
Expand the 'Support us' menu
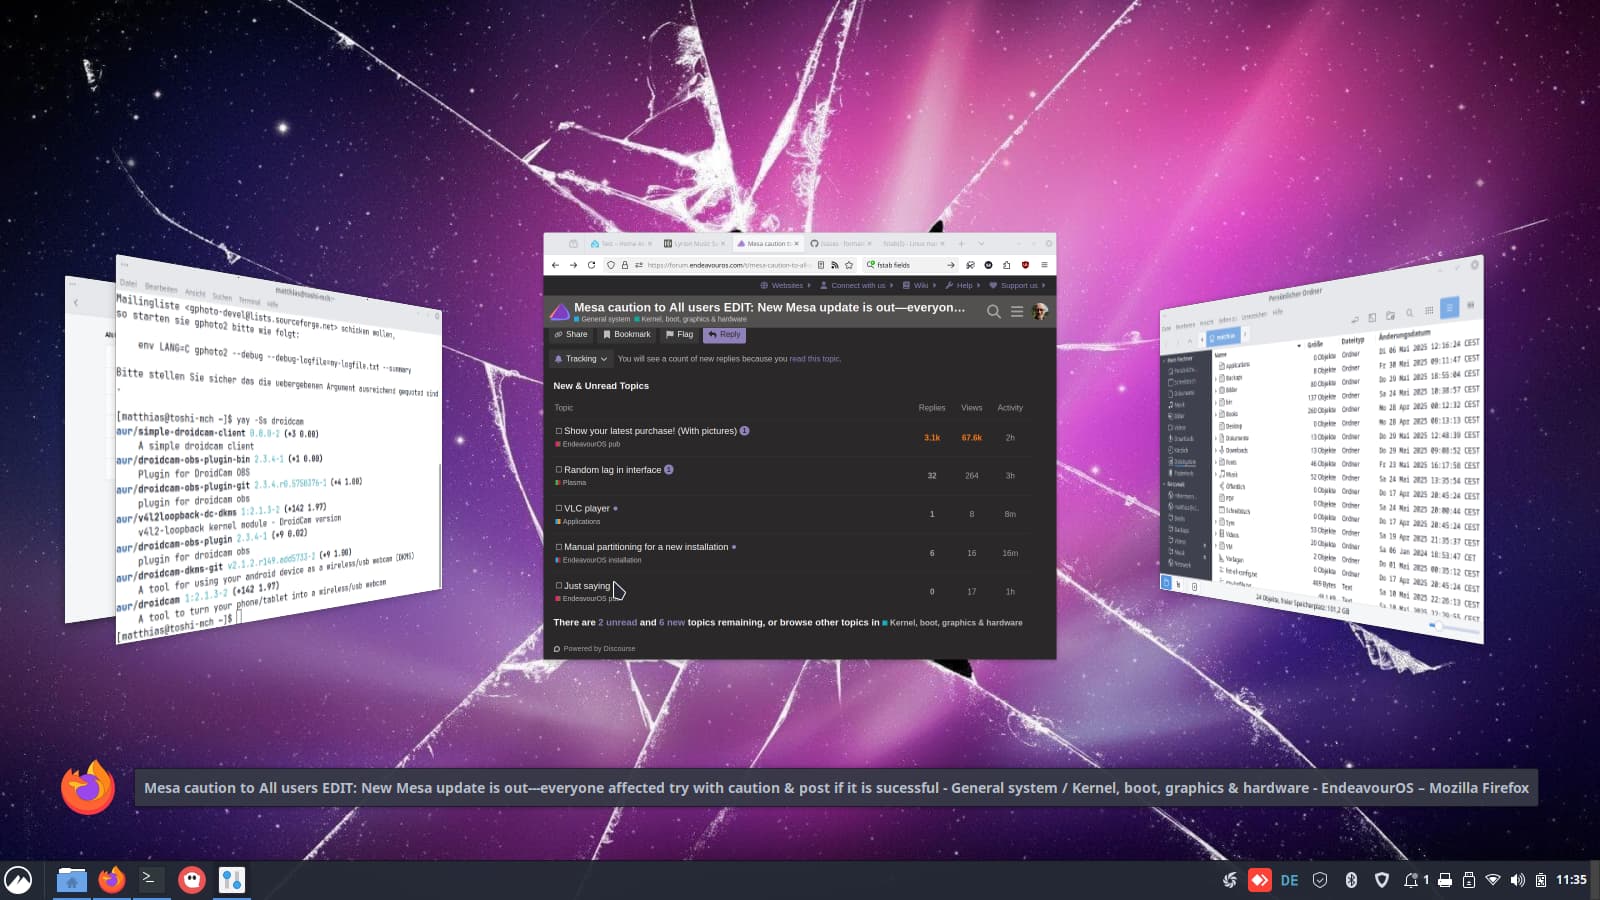click(1018, 285)
